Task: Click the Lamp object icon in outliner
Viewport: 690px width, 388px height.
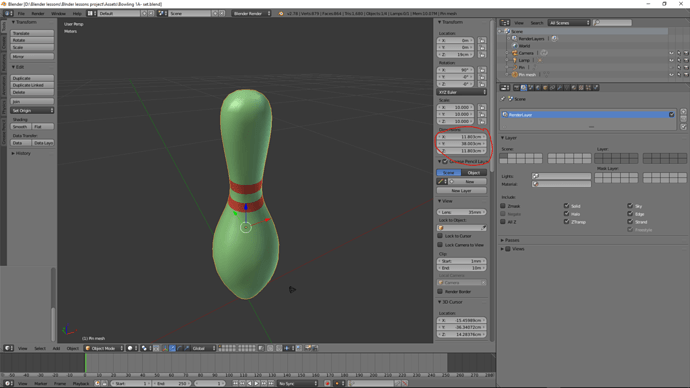Action: [514, 60]
